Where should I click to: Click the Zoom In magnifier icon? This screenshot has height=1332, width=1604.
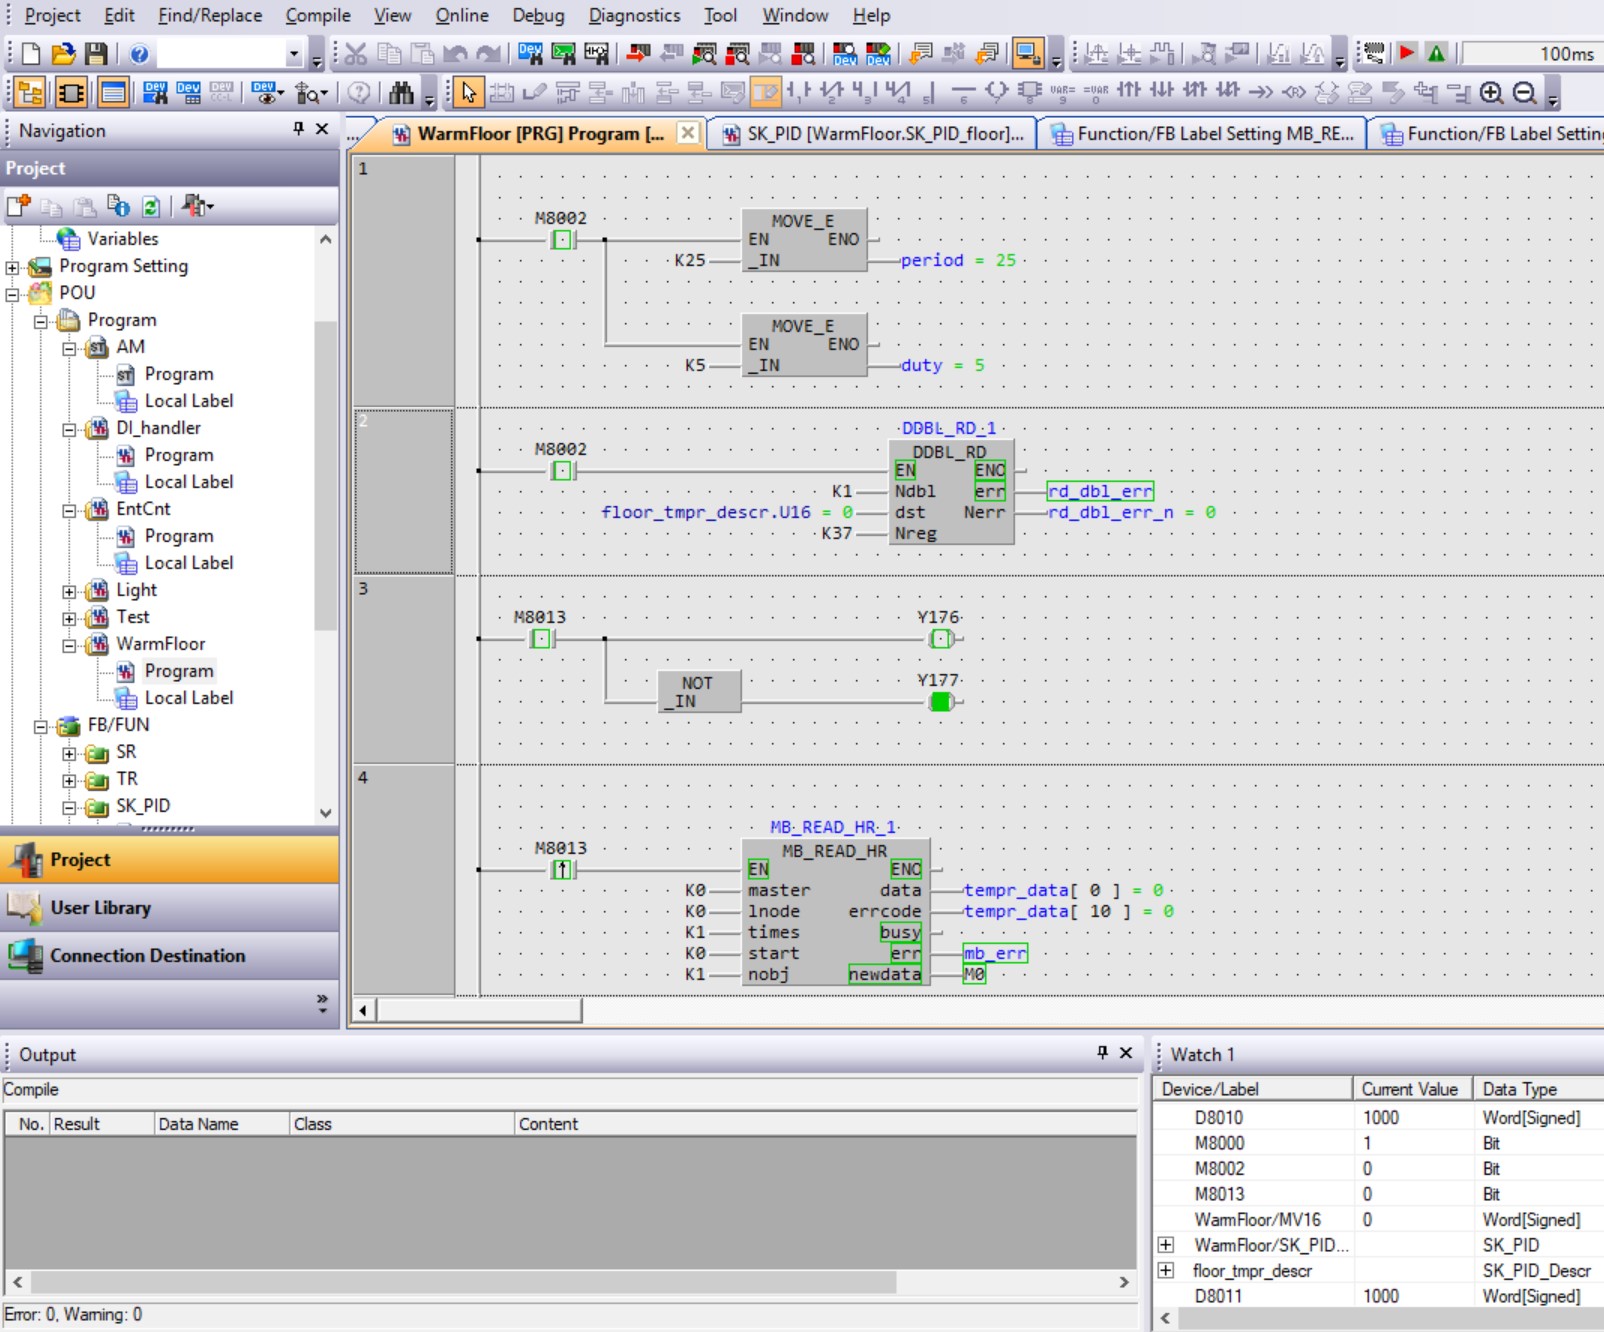point(1491,93)
